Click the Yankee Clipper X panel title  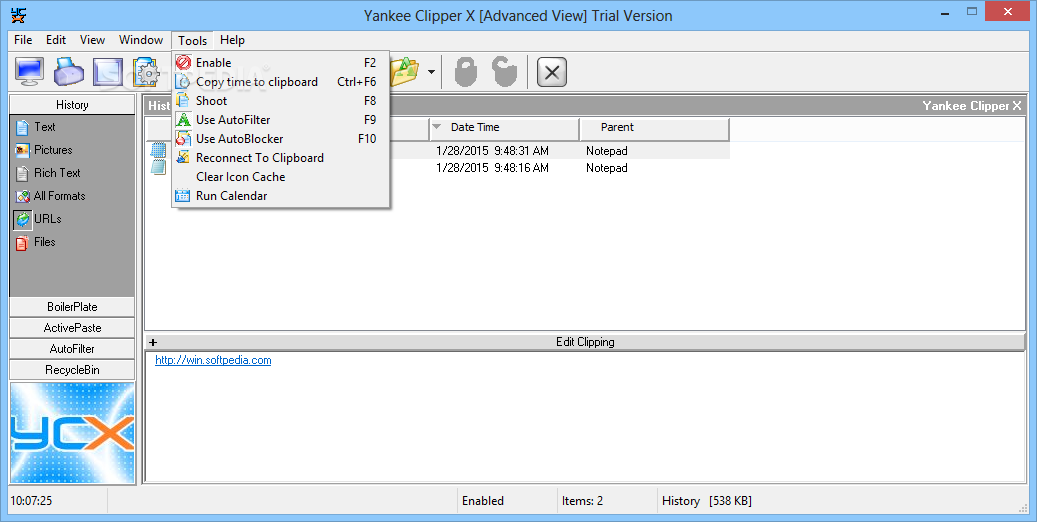(x=972, y=106)
